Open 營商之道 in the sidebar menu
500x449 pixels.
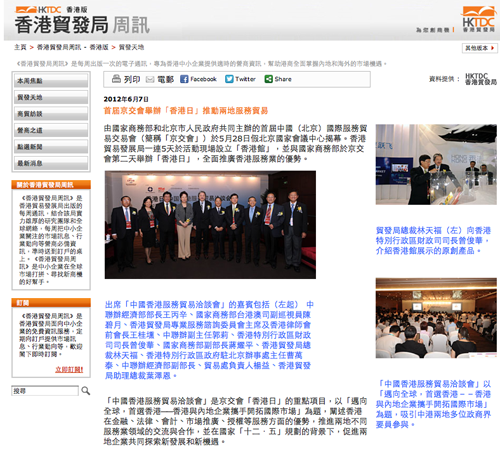pos(51,130)
